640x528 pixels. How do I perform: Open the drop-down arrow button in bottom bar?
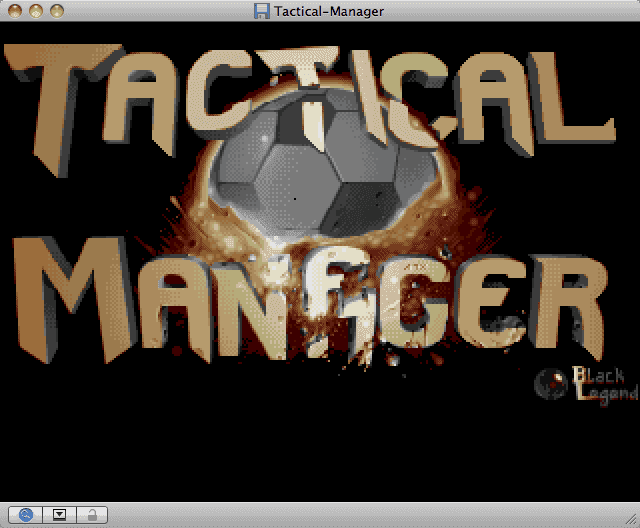[x=60, y=515]
